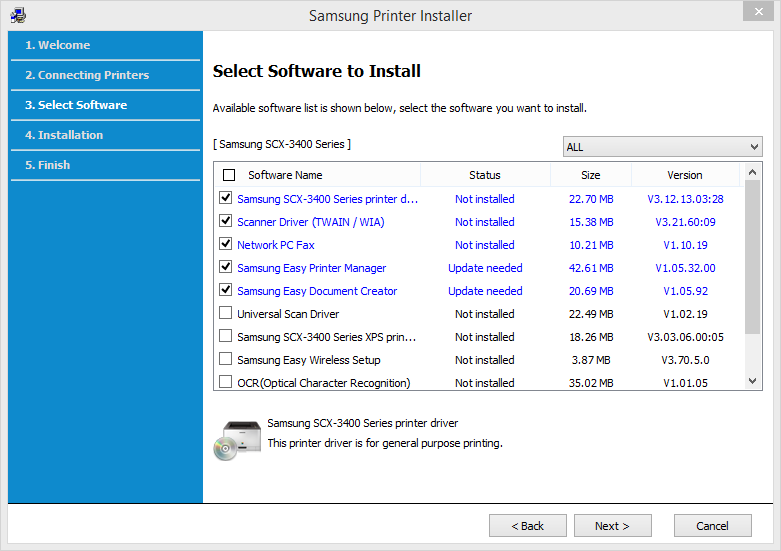Click the installer app icon in title bar
This screenshot has height=551, width=781.
(x=18, y=15)
